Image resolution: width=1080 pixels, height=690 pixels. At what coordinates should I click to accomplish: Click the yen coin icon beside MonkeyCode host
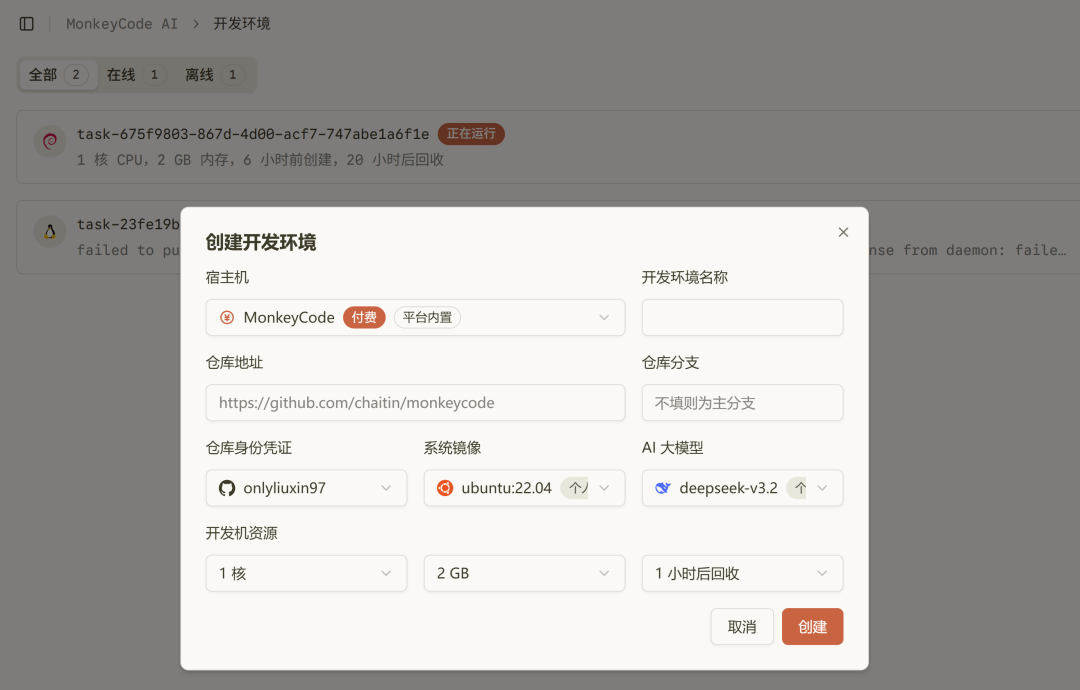point(227,317)
